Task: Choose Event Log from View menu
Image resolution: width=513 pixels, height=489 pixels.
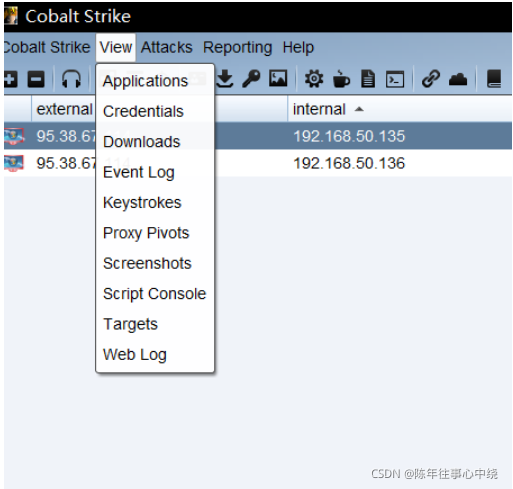Action: click(x=155, y=172)
